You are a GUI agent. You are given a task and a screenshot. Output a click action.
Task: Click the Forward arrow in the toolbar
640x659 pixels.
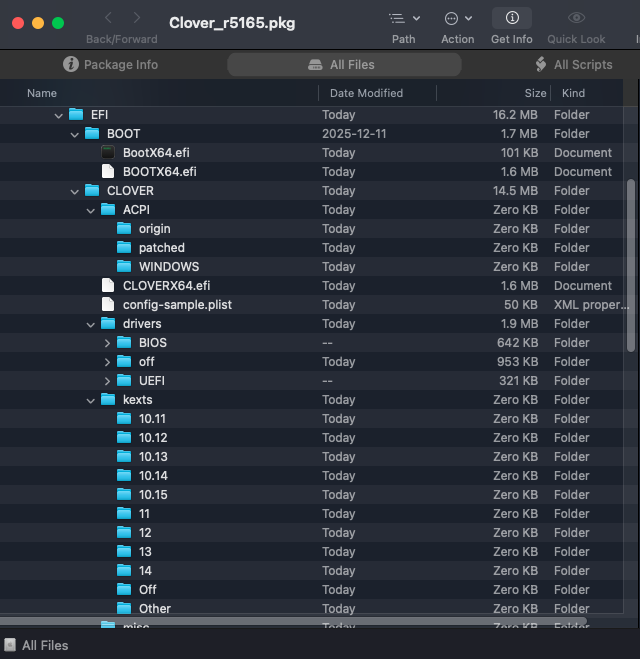coord(137,18)
